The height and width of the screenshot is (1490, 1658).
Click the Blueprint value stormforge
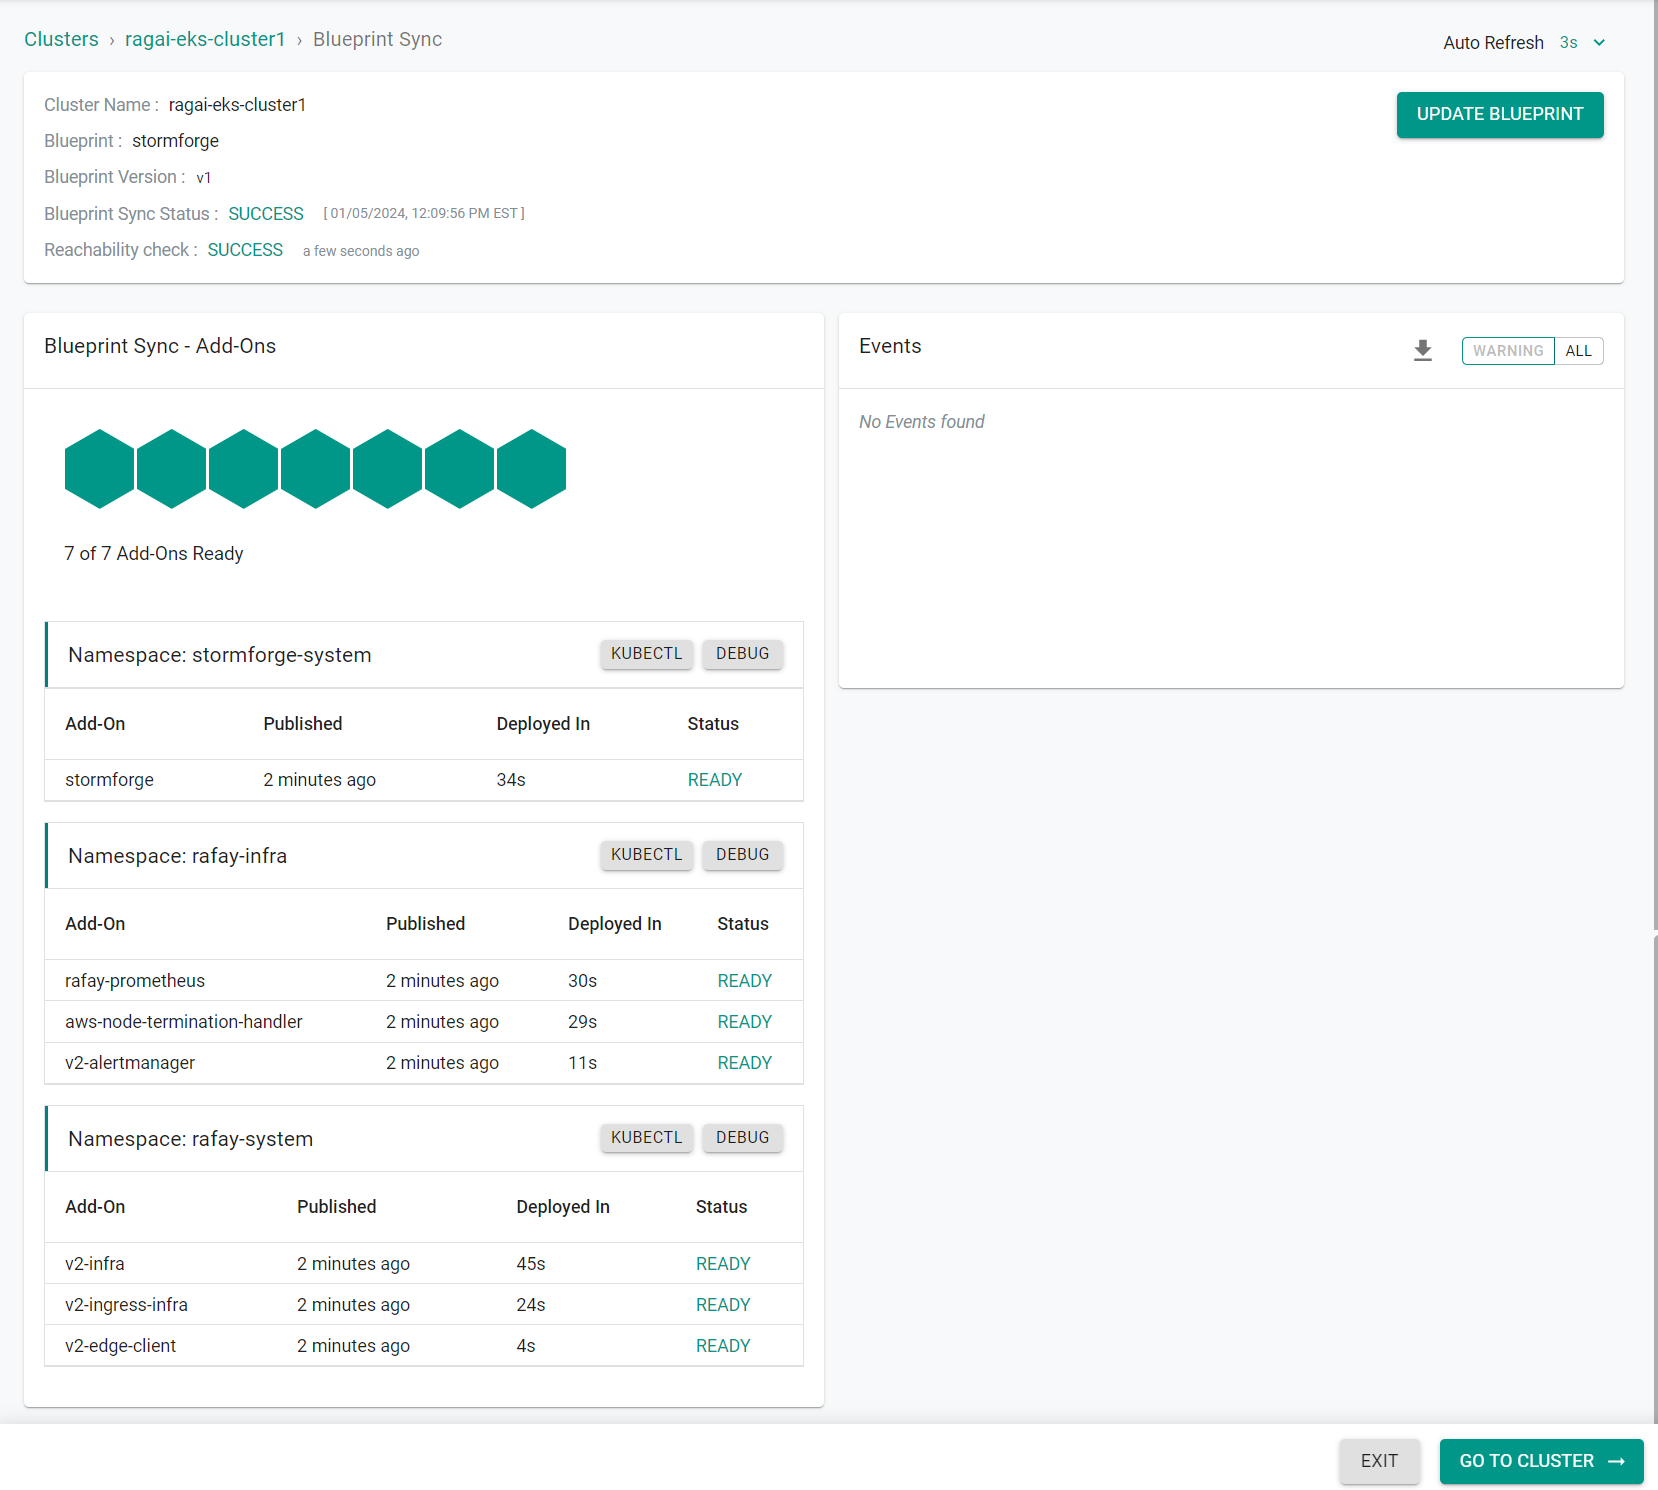coord(175,141)
